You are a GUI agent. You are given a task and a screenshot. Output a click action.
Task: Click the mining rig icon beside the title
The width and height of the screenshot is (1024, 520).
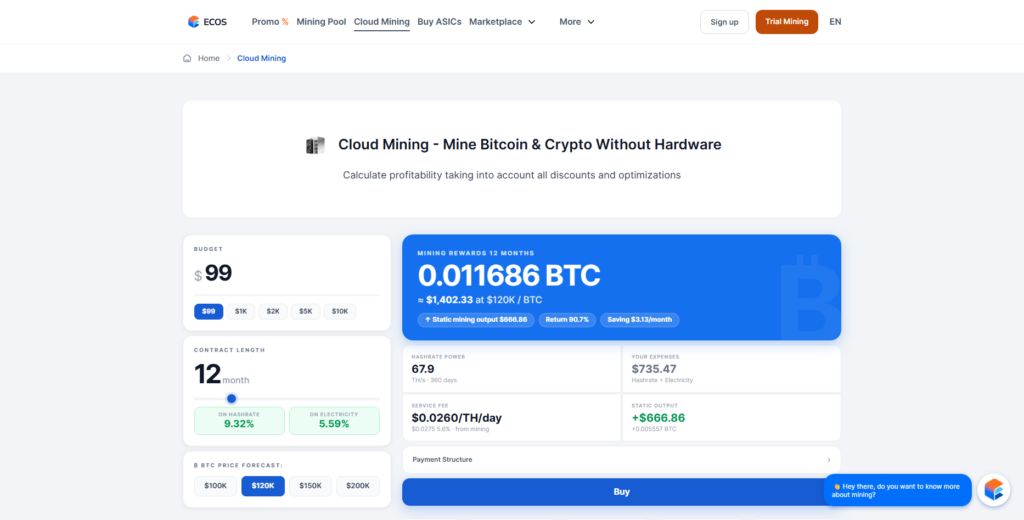(x=315, y=145)
